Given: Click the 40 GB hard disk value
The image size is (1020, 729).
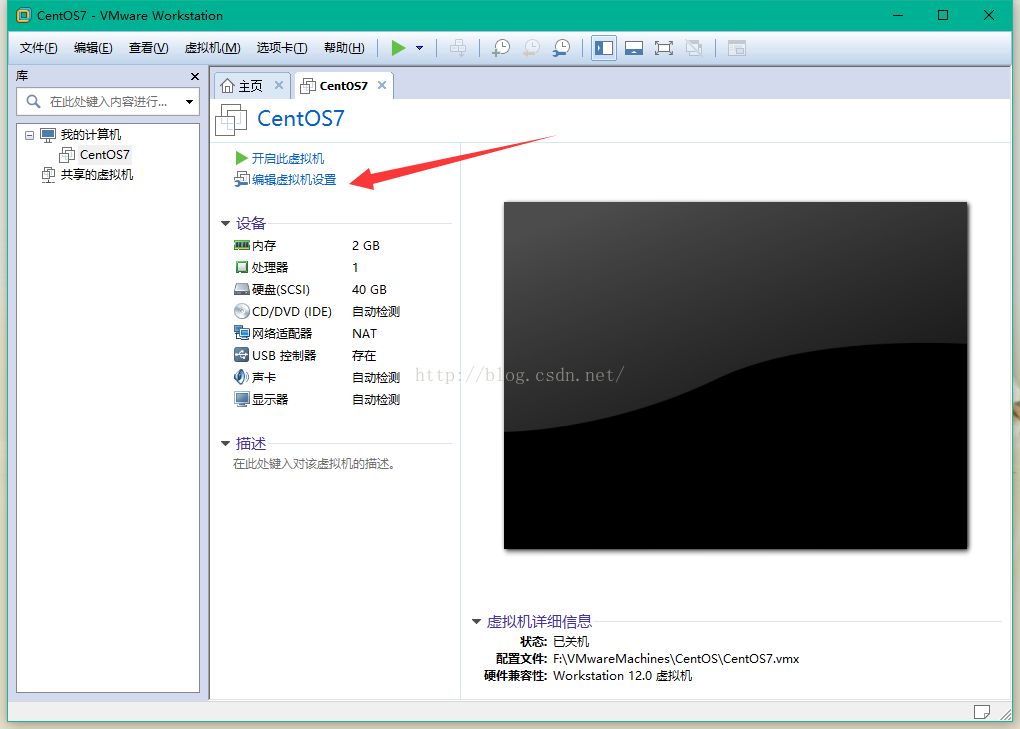Looking at the screenshot, I should [x=369, y=289].
